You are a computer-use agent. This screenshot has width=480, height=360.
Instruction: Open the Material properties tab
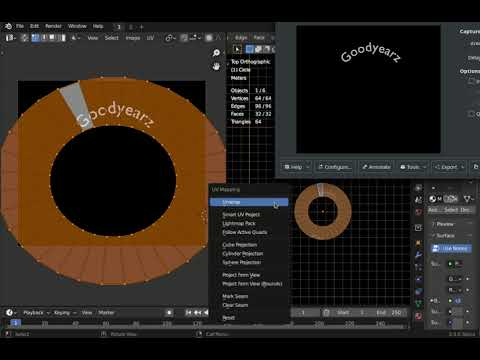coord(418,316)
